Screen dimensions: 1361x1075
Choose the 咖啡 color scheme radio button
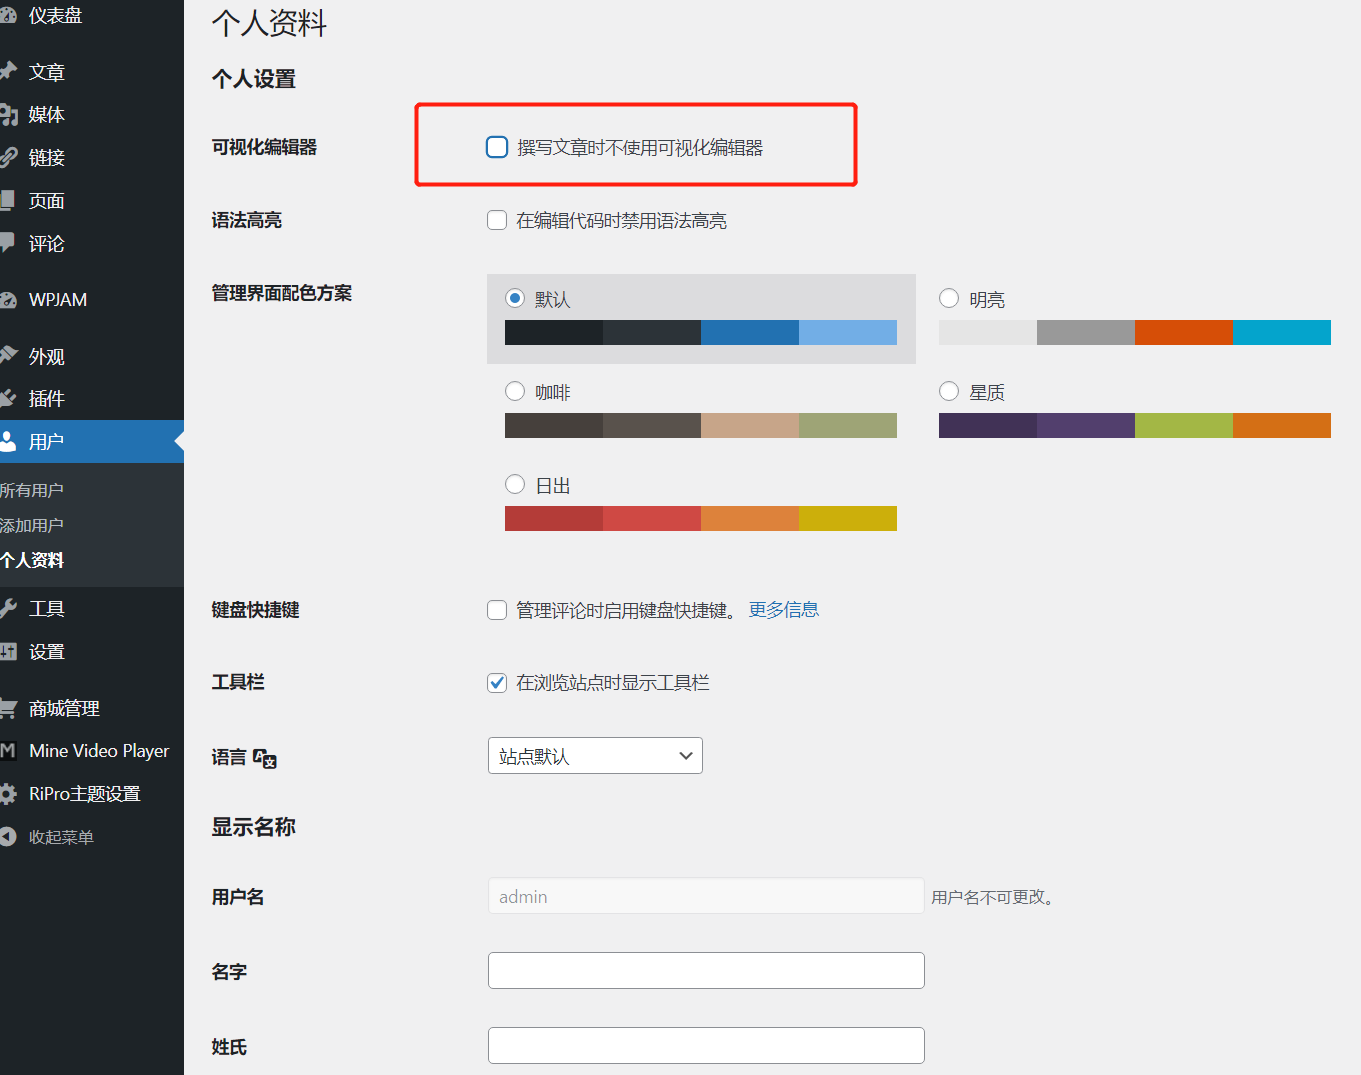coord(515,391)
